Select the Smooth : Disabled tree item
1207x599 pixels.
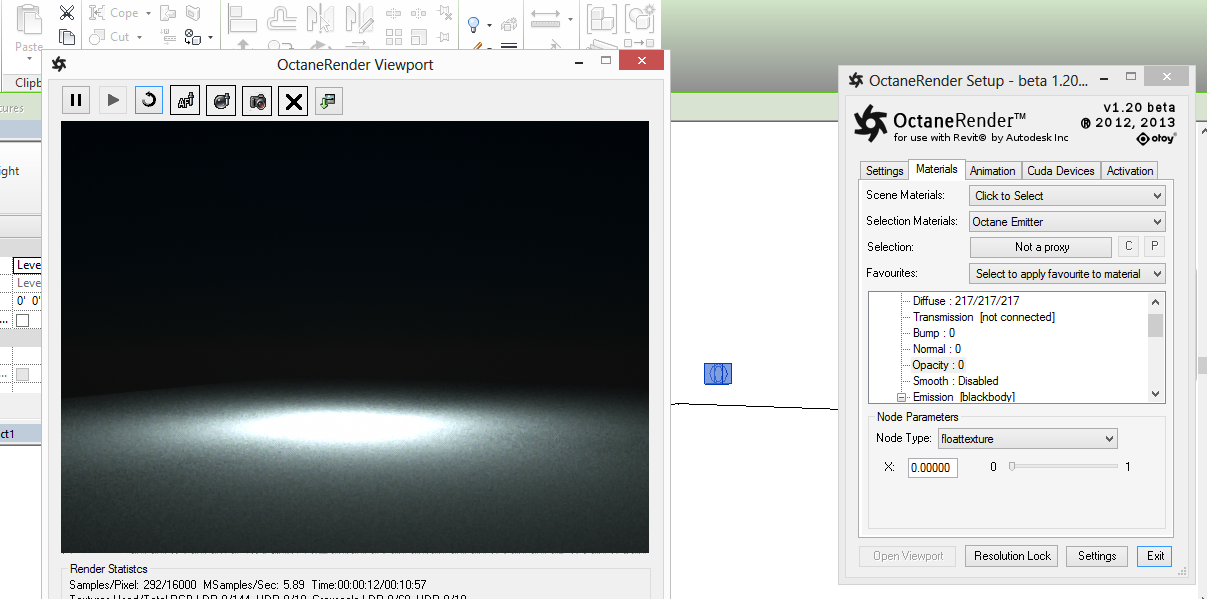[x=956, y=381]
